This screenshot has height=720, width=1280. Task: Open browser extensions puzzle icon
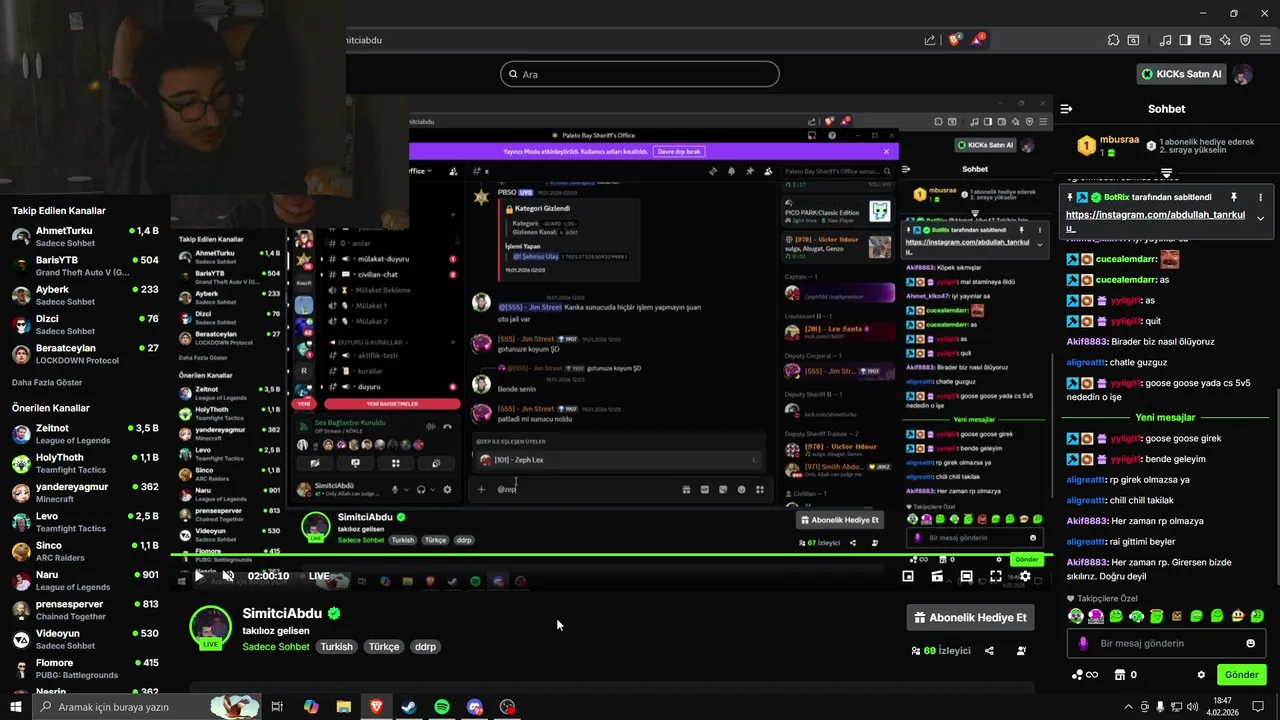point(1113,40)
